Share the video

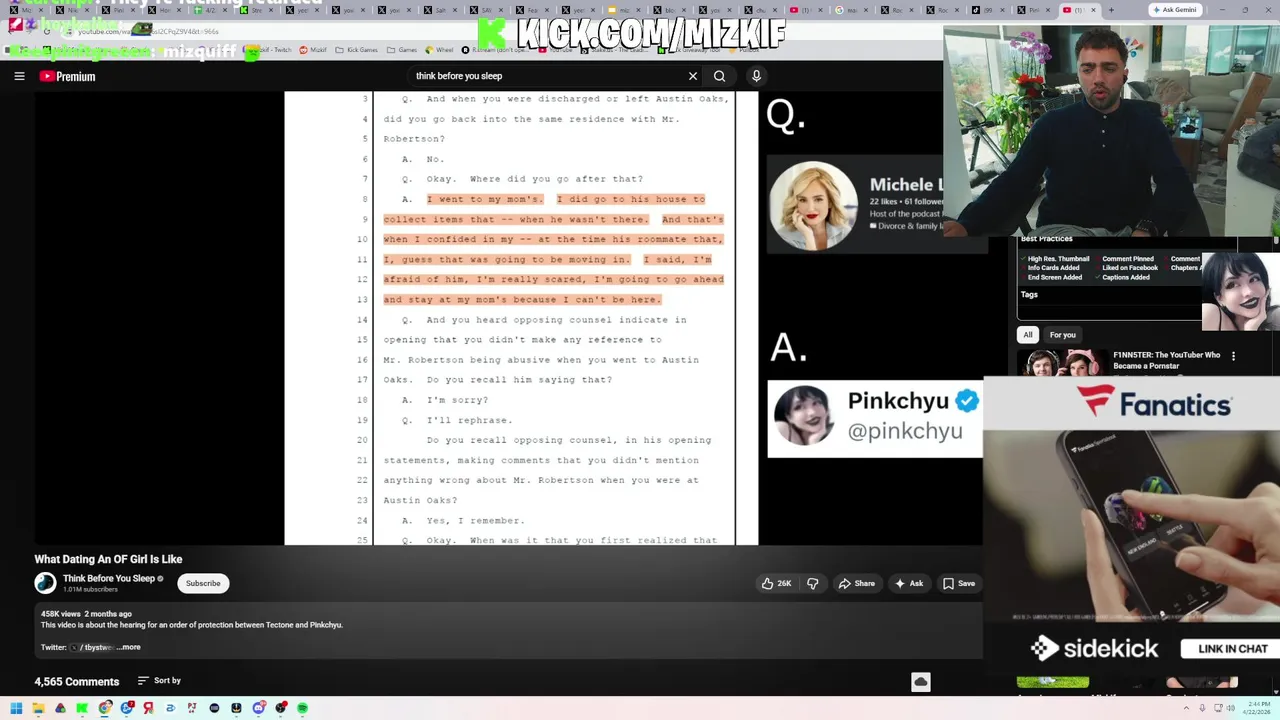point(857,583)
